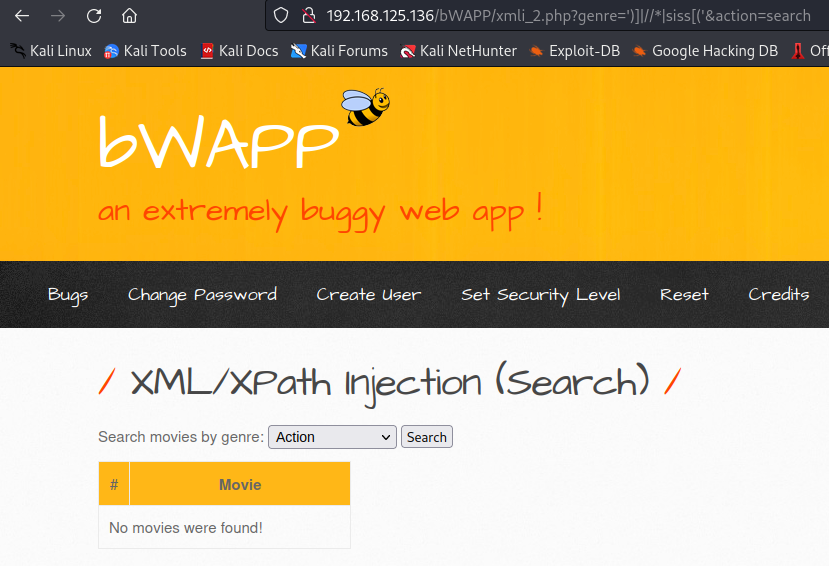
Task: Open the Create User menu item
Action: [x=369, y=294]
